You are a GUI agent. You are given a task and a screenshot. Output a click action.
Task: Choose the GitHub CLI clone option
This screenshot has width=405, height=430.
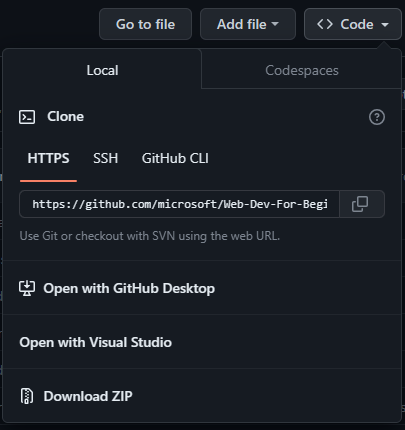pos(175,158)
